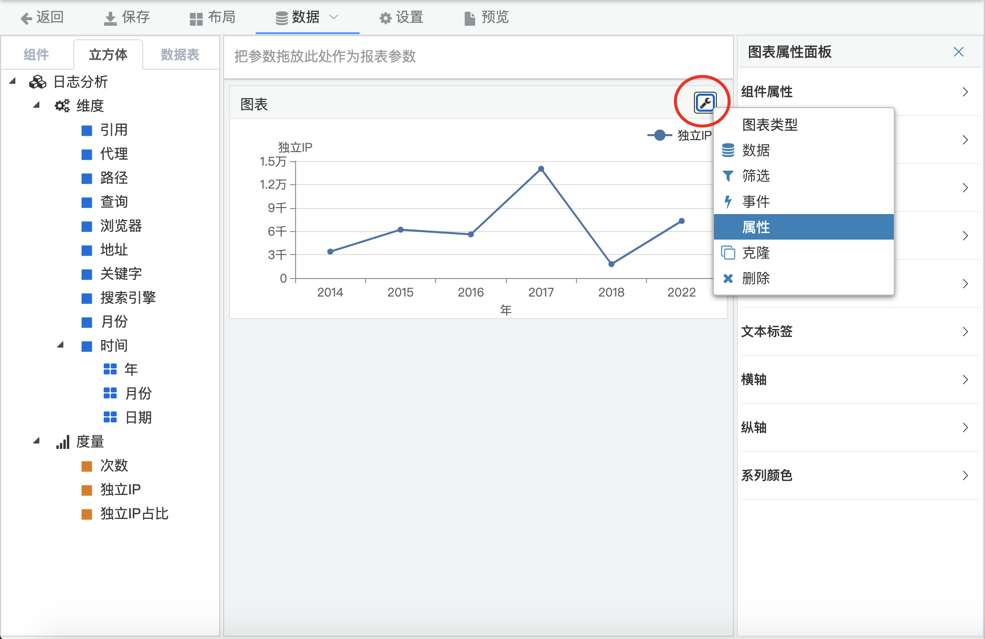Screen dimensions: 985x639
Task: Select 代理 dimension in tree
Action: tap(114, 154)
